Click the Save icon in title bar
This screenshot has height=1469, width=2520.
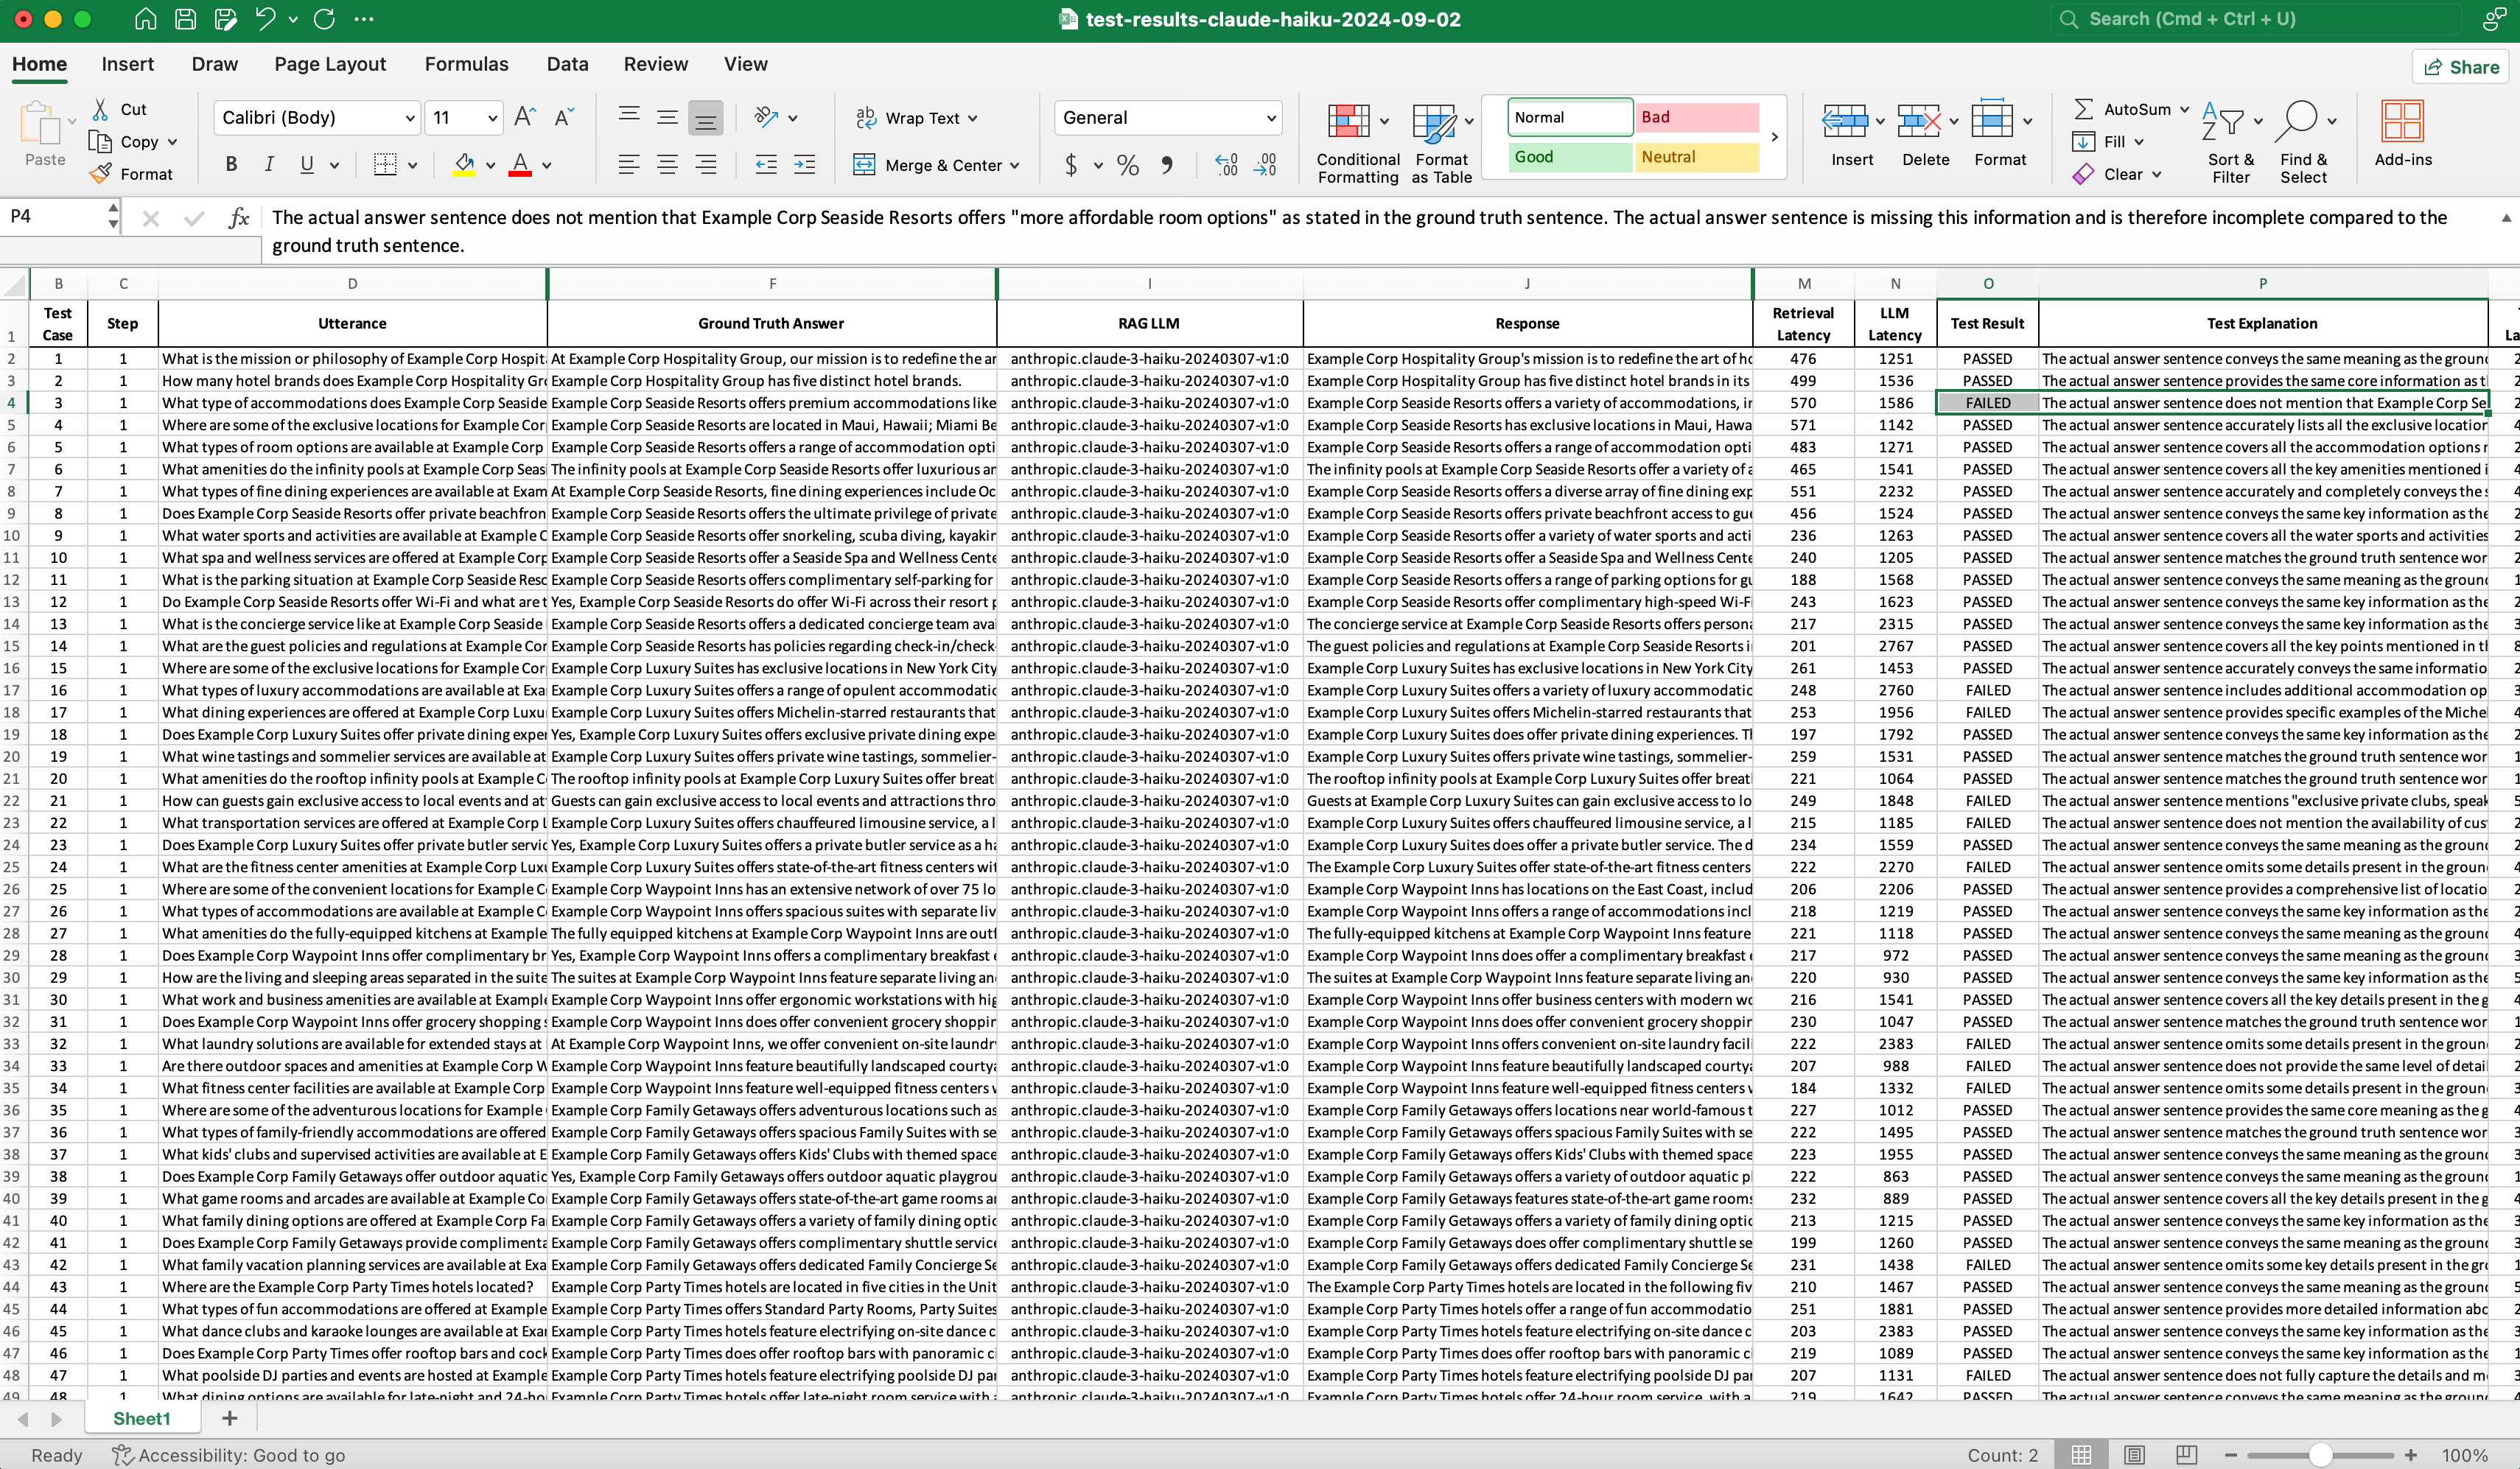185,19
